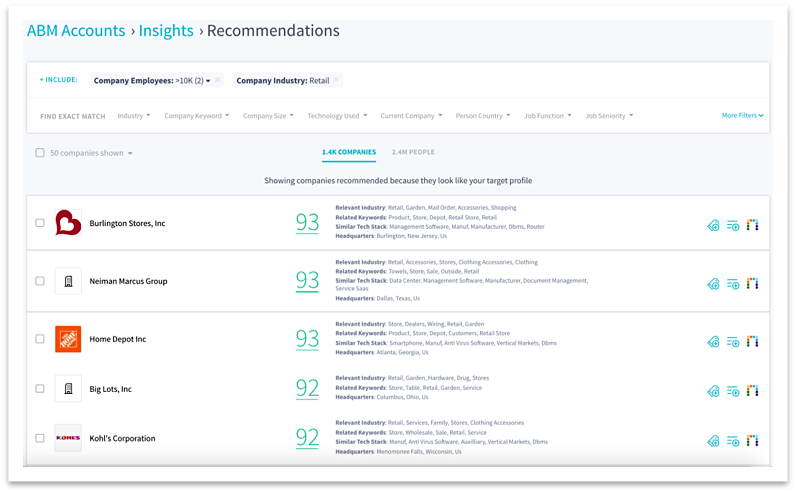Check the Neiman Marcus Group row checkbox
The height and width of the screenshot is (493, 796).
40,281
